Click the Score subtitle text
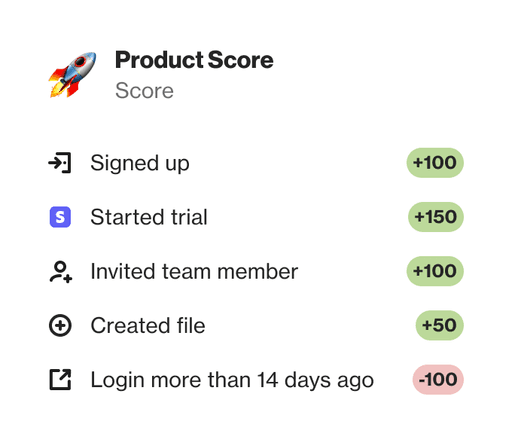This screenshot has width=512, height=443. click(x=144, y=91)
